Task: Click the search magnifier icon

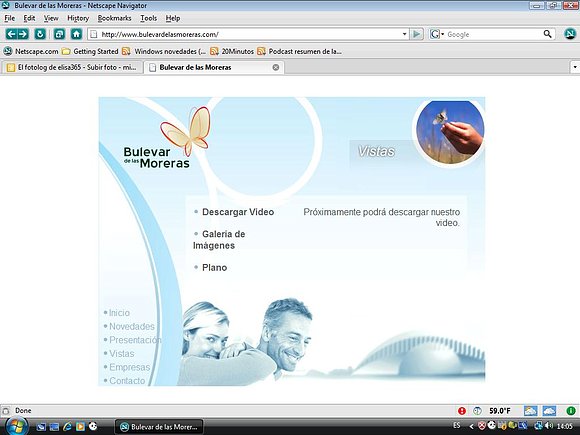Action: point(547,34)
